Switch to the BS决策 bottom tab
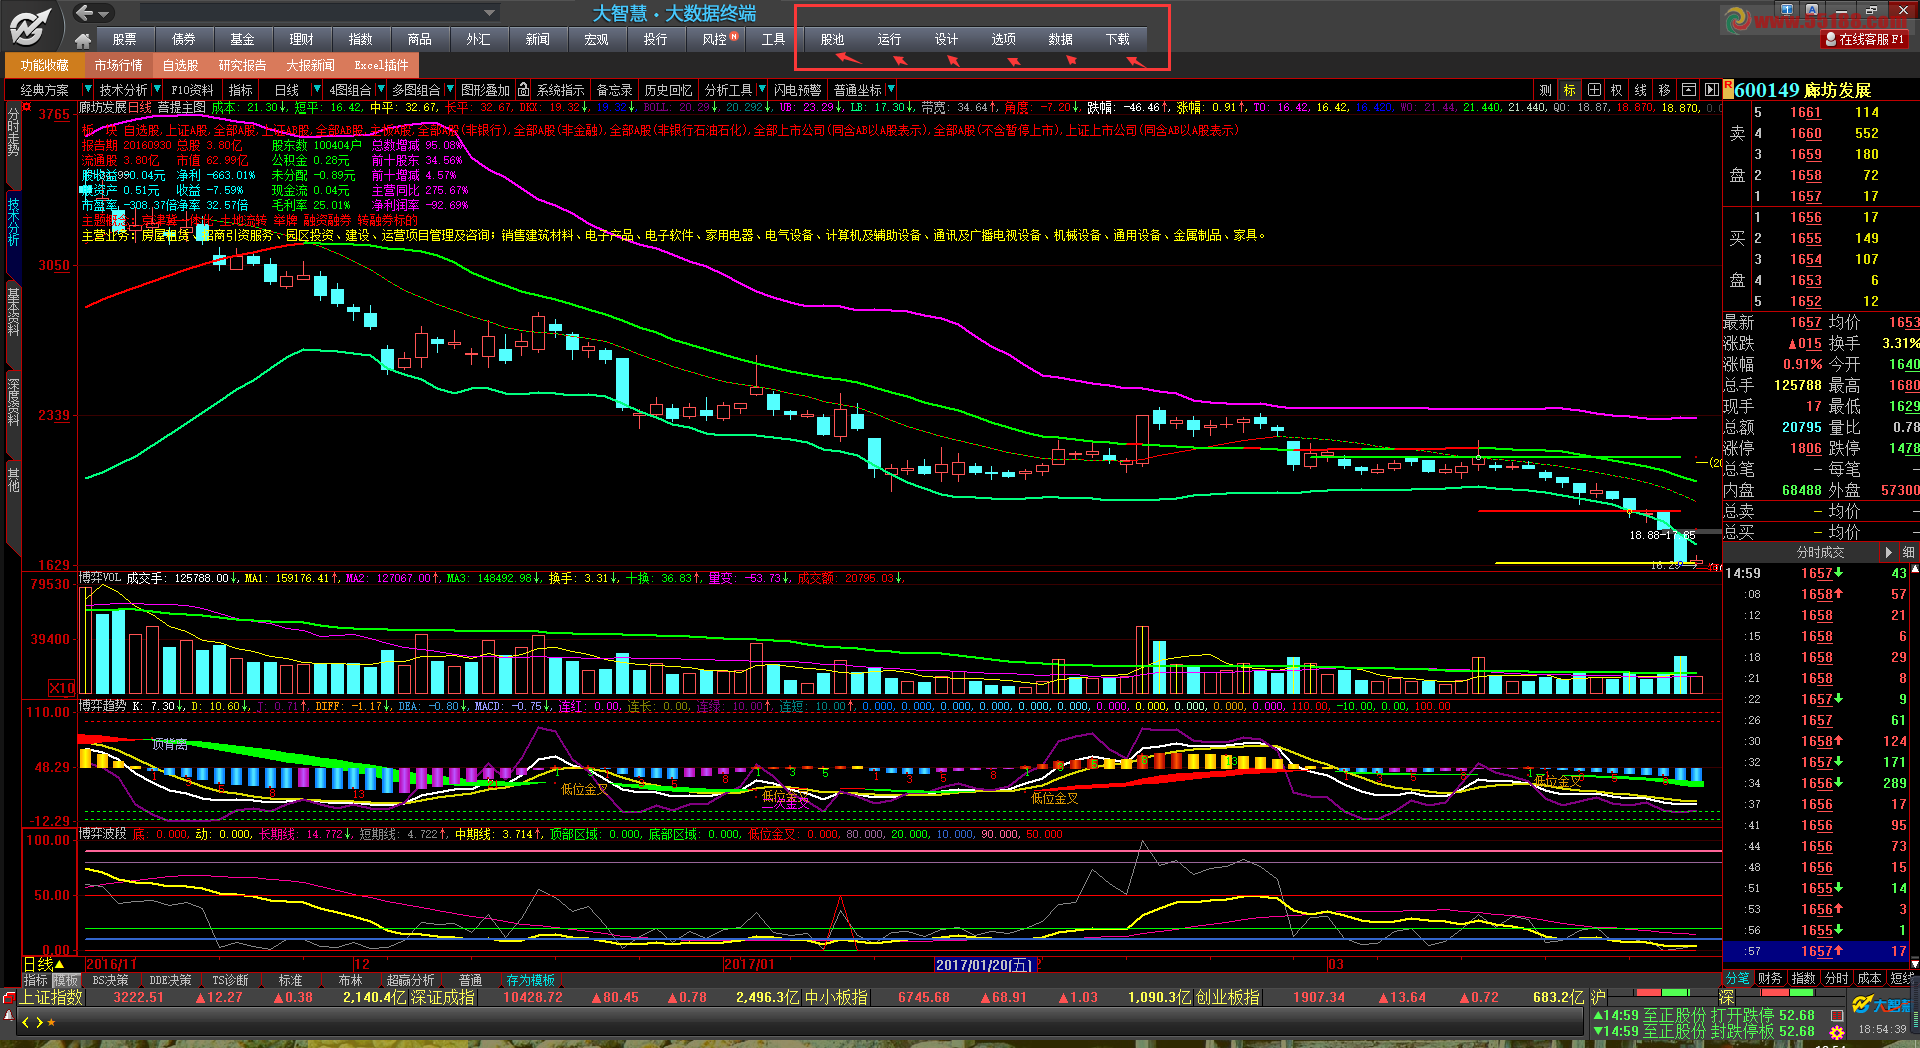This screenshot has width=1920, height=1048. click(x=110, y=980)
